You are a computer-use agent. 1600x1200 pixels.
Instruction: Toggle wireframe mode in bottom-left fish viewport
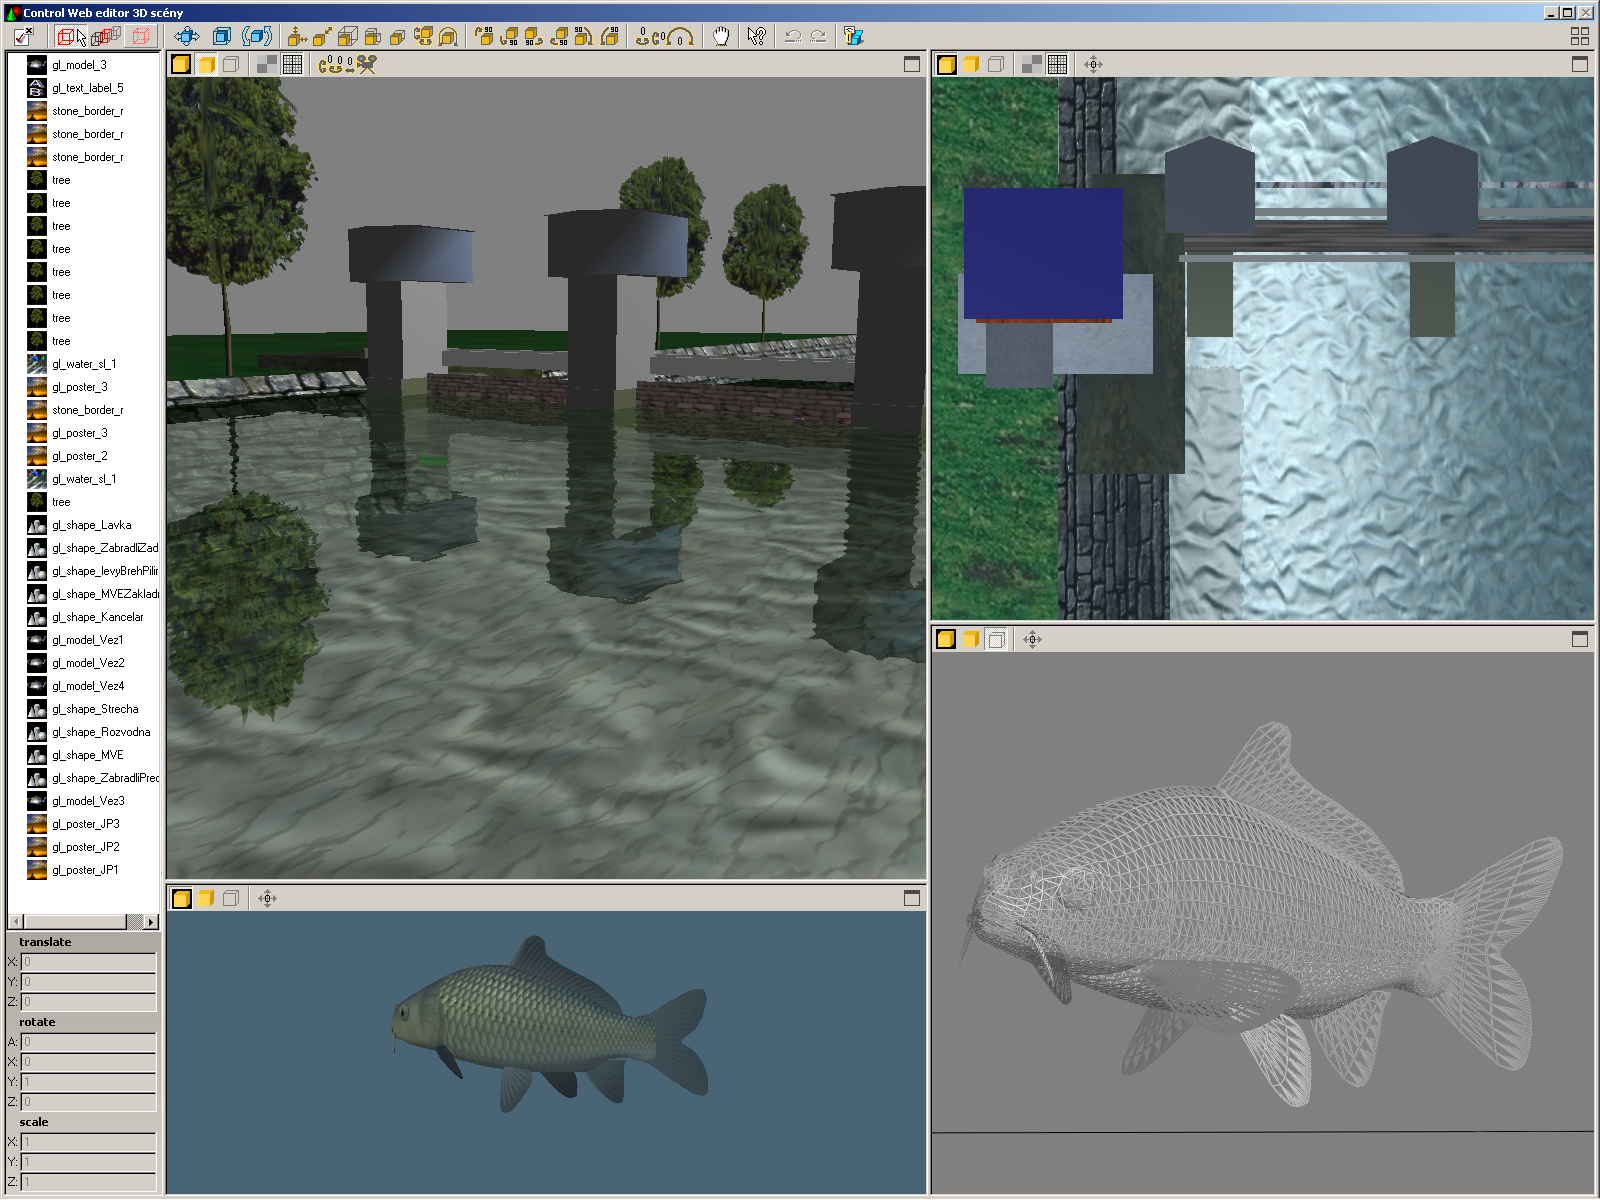pyautogui.click(x=231, y=898)
